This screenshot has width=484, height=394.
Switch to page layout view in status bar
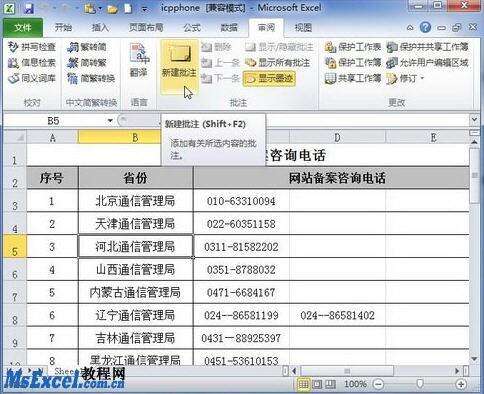pos(317,384)
